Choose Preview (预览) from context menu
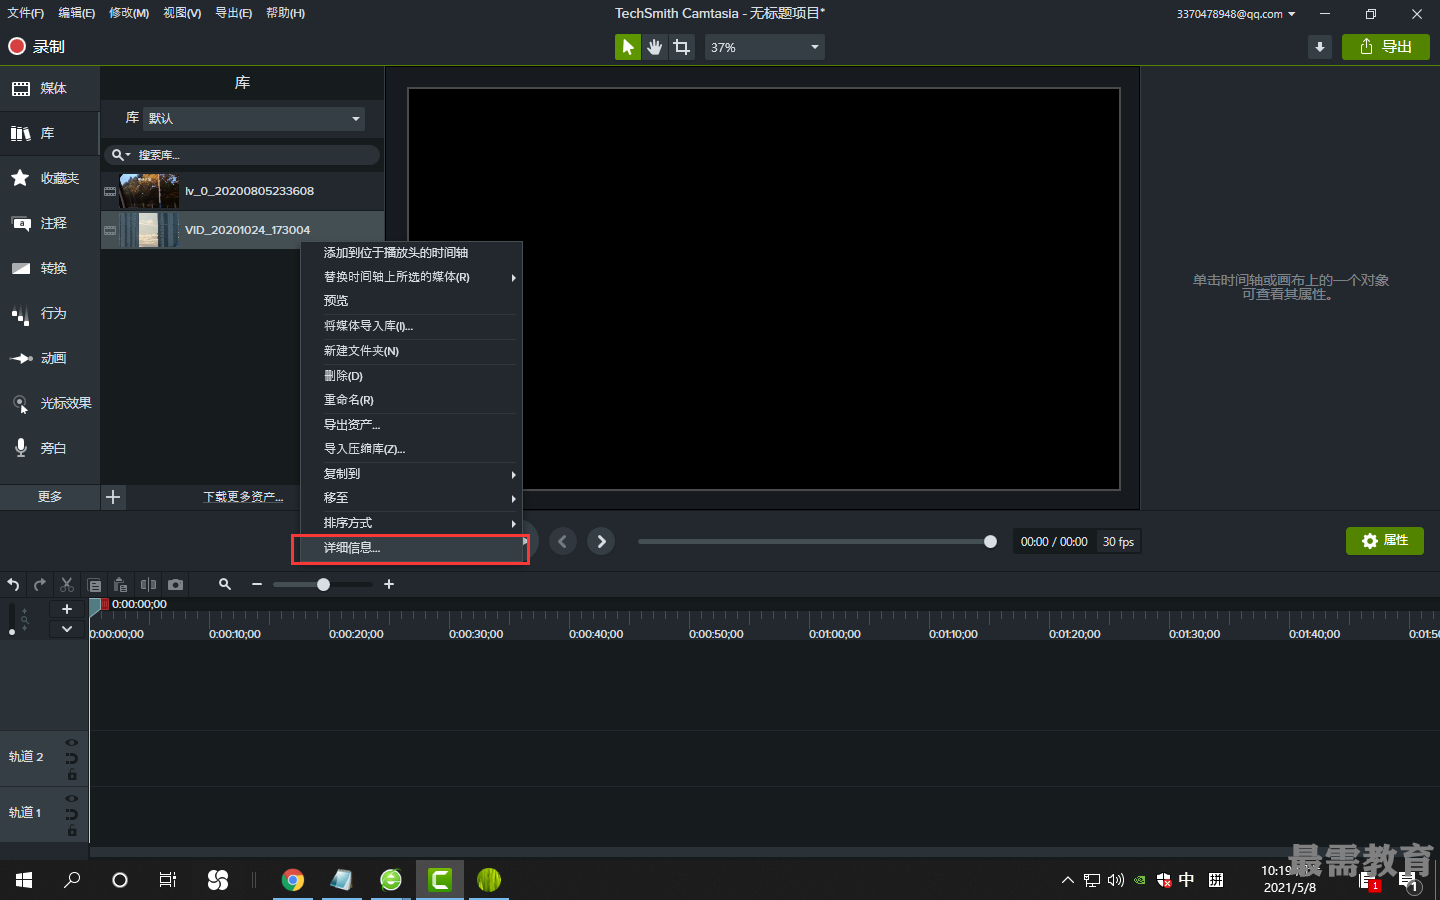Image resolution: width=1440 pixels, height=900 pixels. (411, 301)
